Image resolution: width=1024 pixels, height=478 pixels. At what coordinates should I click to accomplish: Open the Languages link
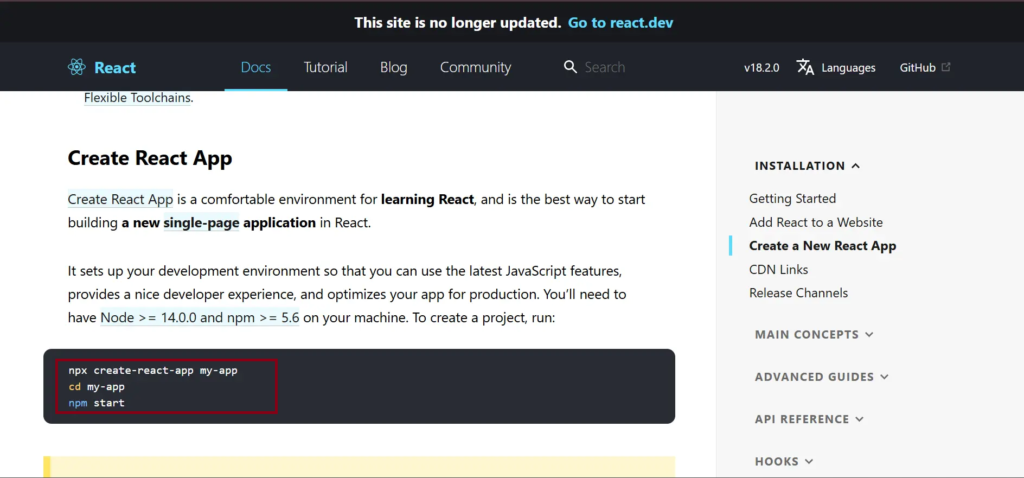click(x=848, y=68)
